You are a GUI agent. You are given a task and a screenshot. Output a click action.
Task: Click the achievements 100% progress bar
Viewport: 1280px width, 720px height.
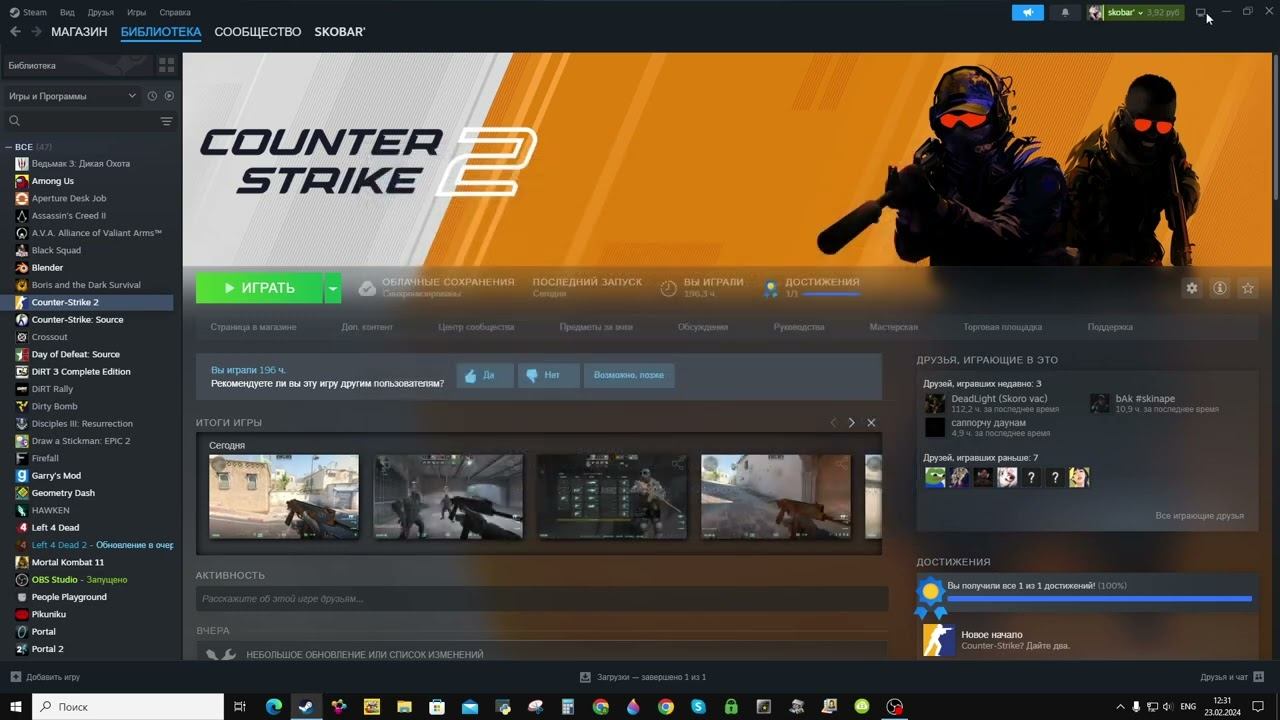coord(1099,599)
